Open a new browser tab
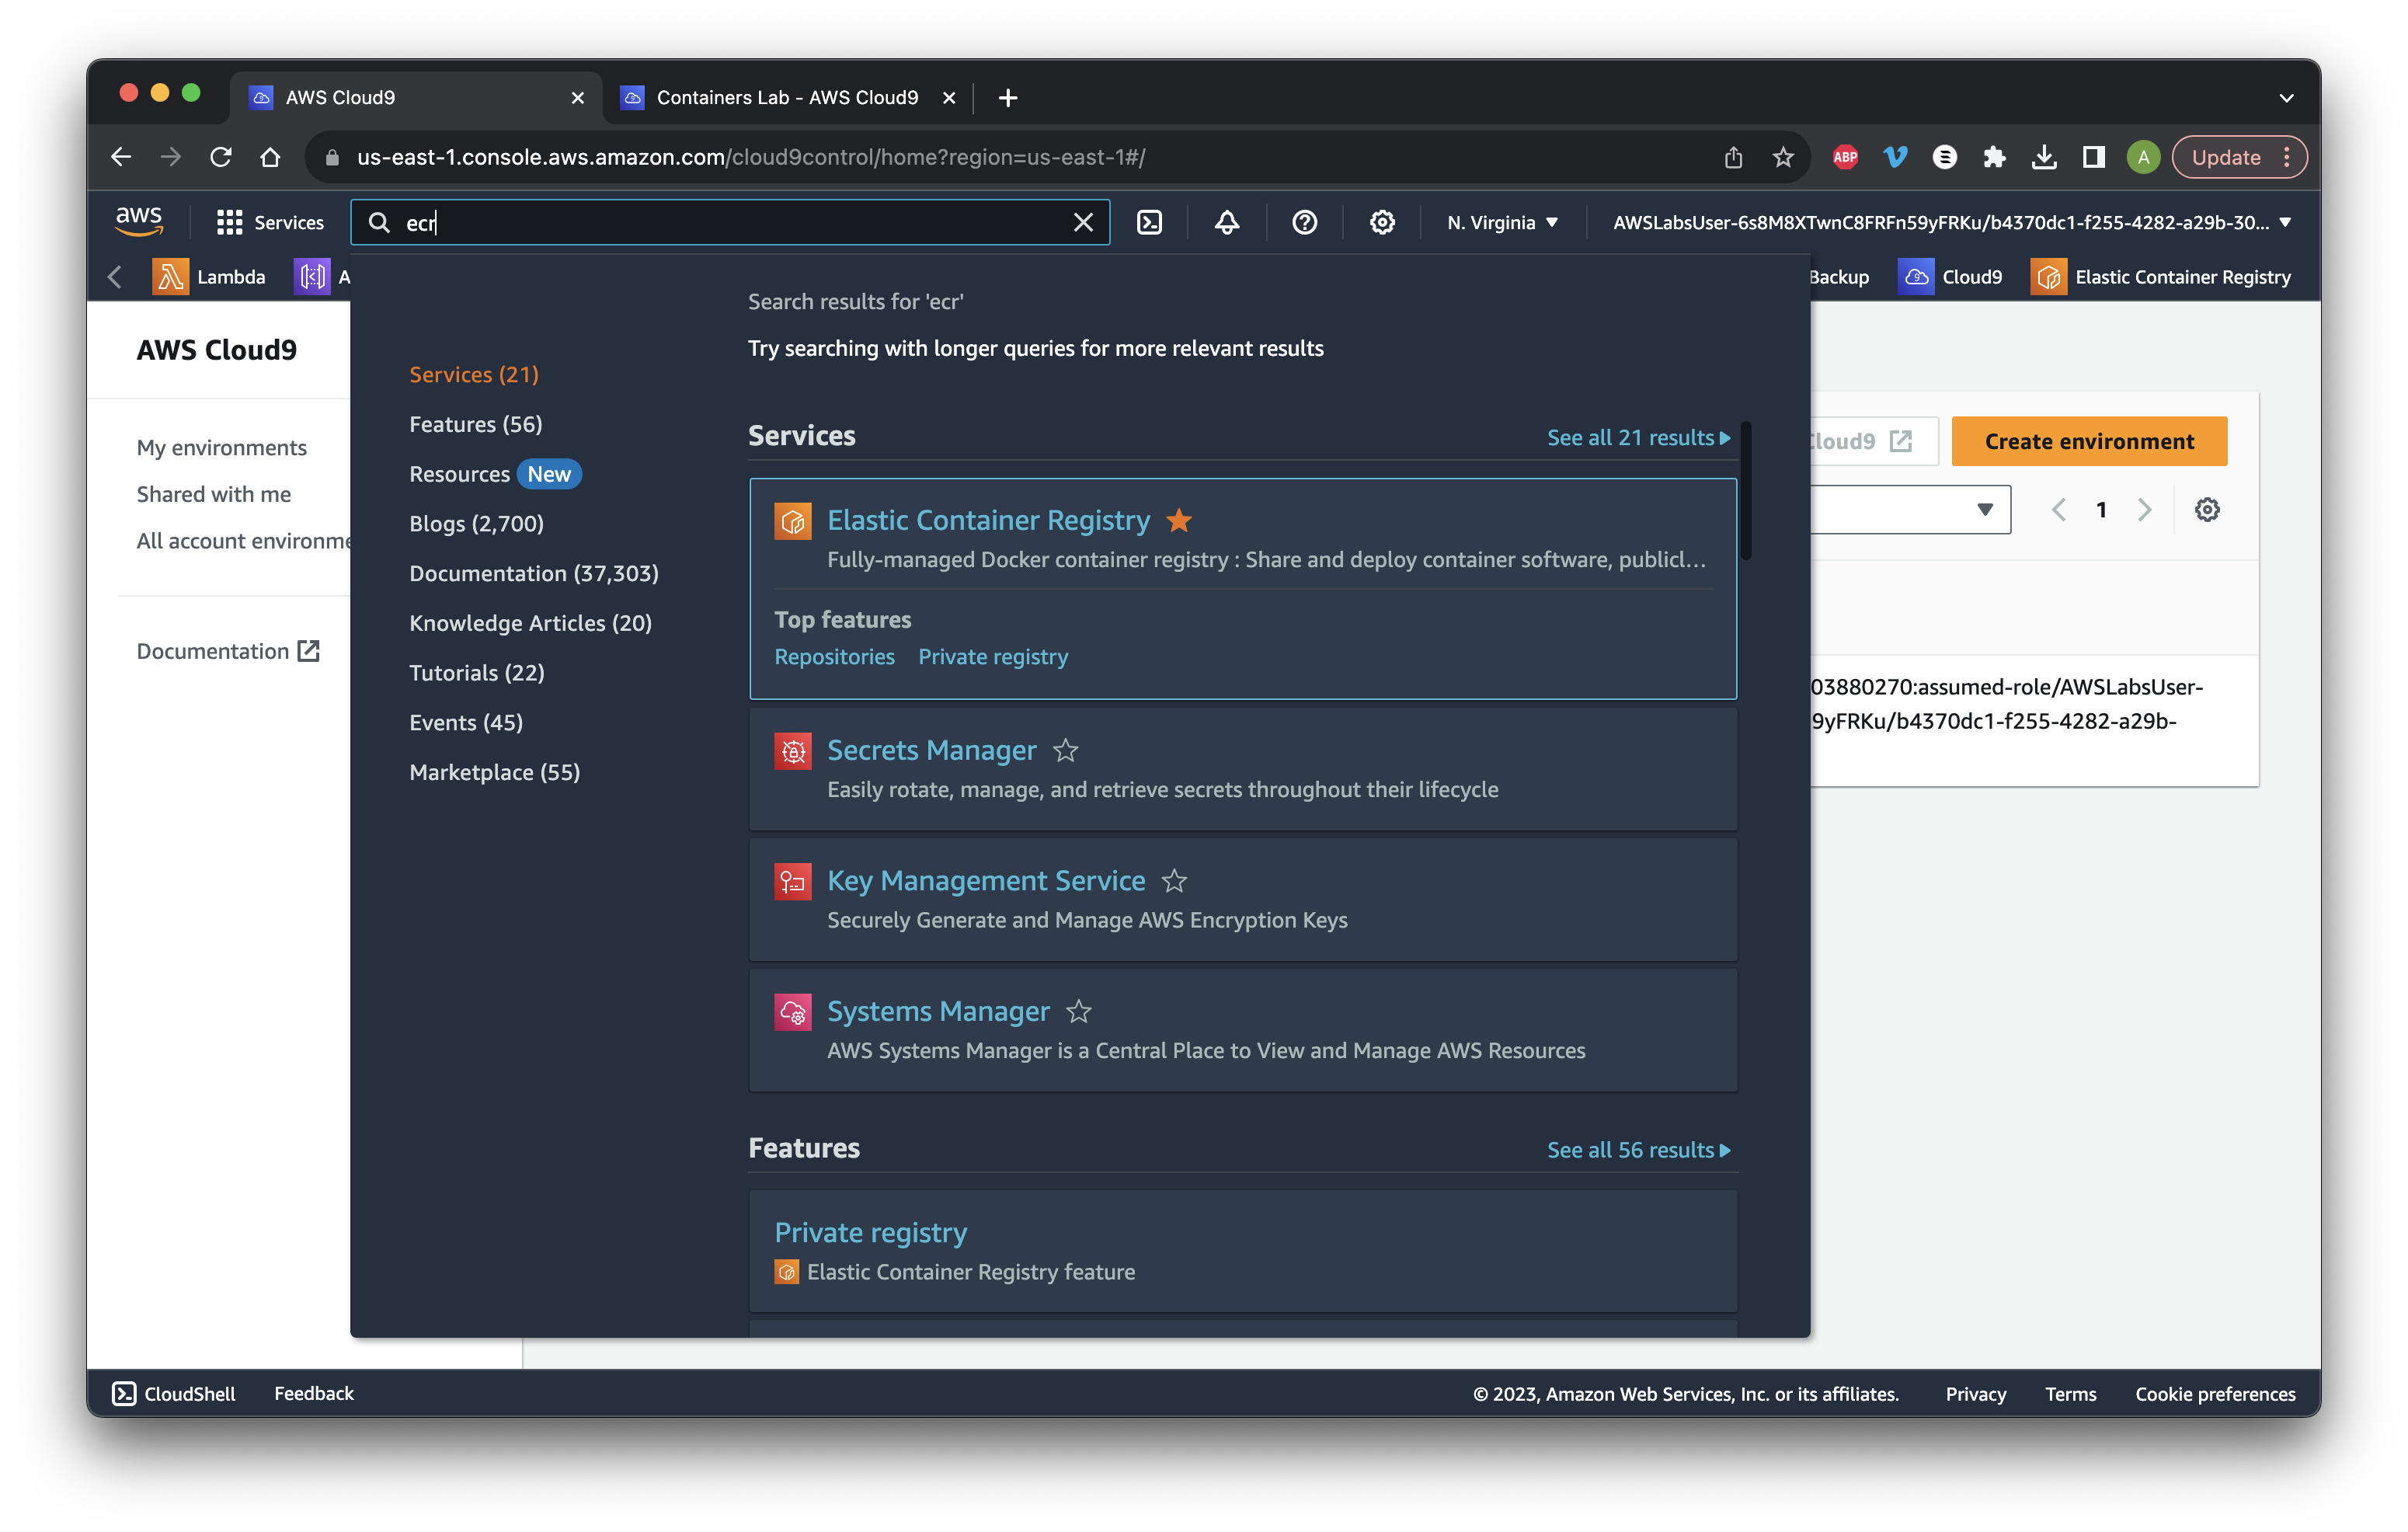Image resolution: width=2408 pixels, height=1532 pixels. tap(1008, 97)
